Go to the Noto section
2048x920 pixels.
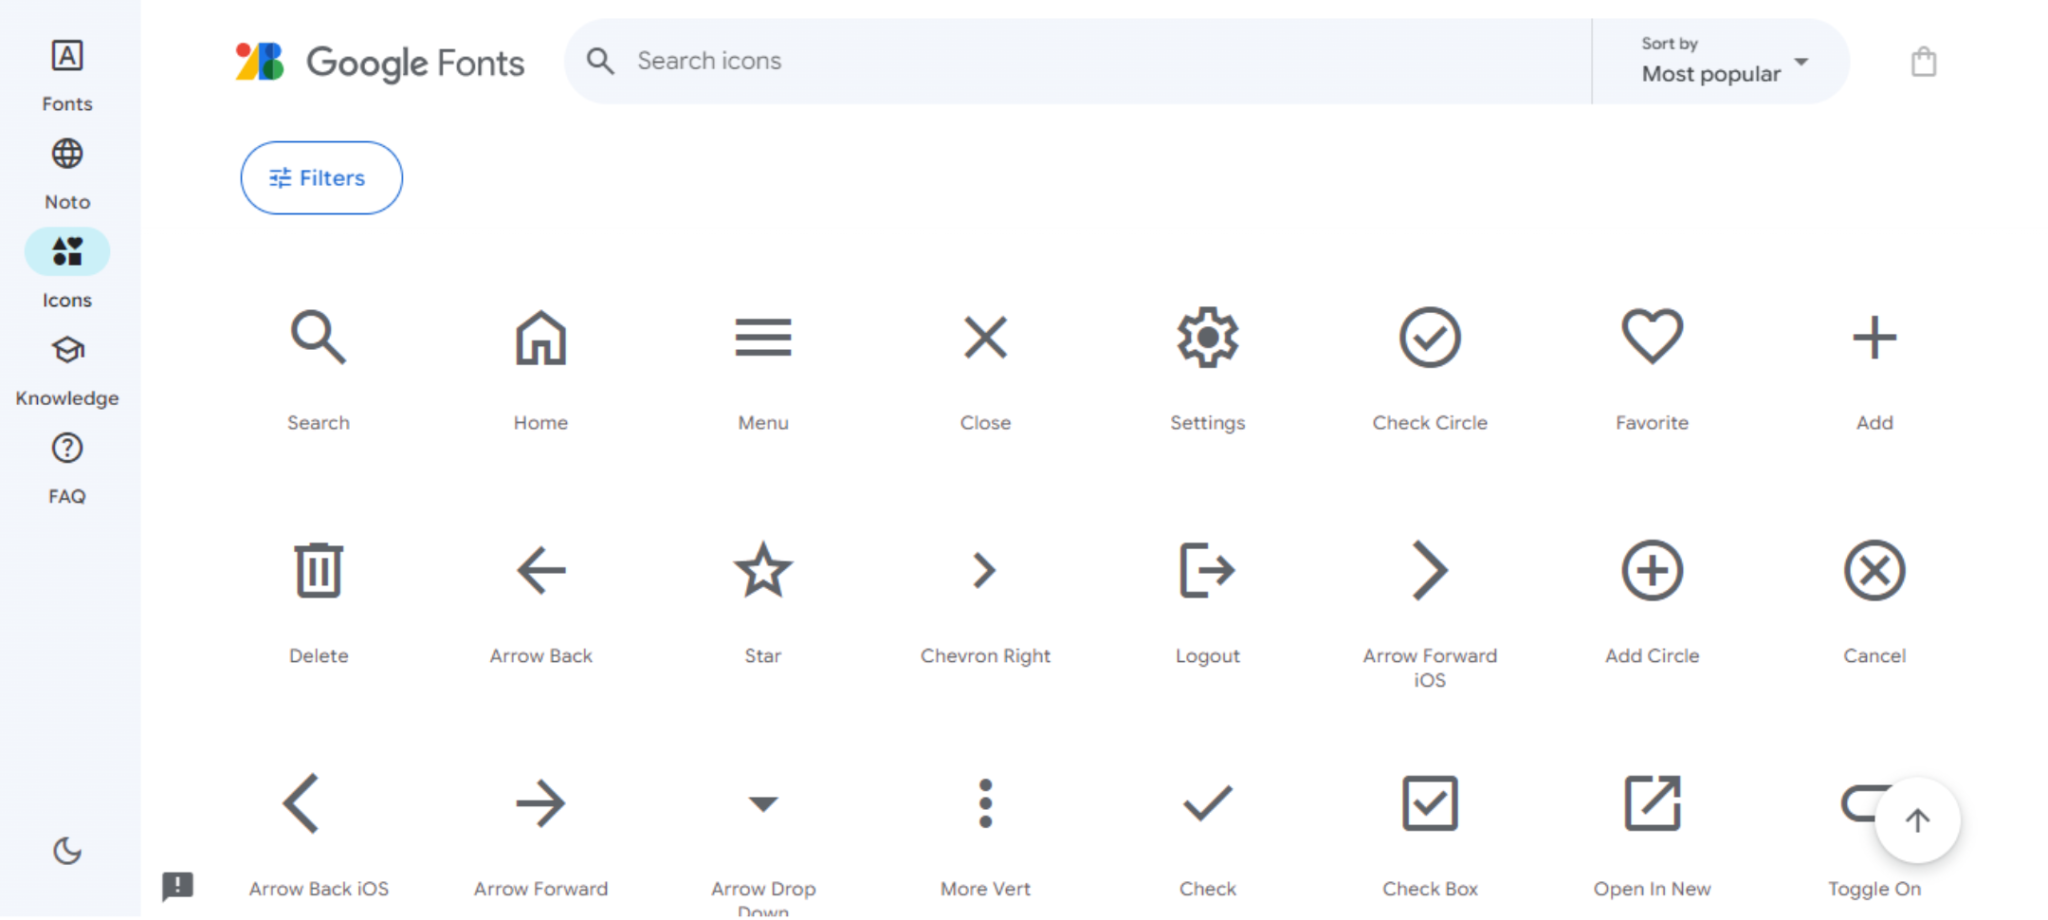tap(66, 168)
